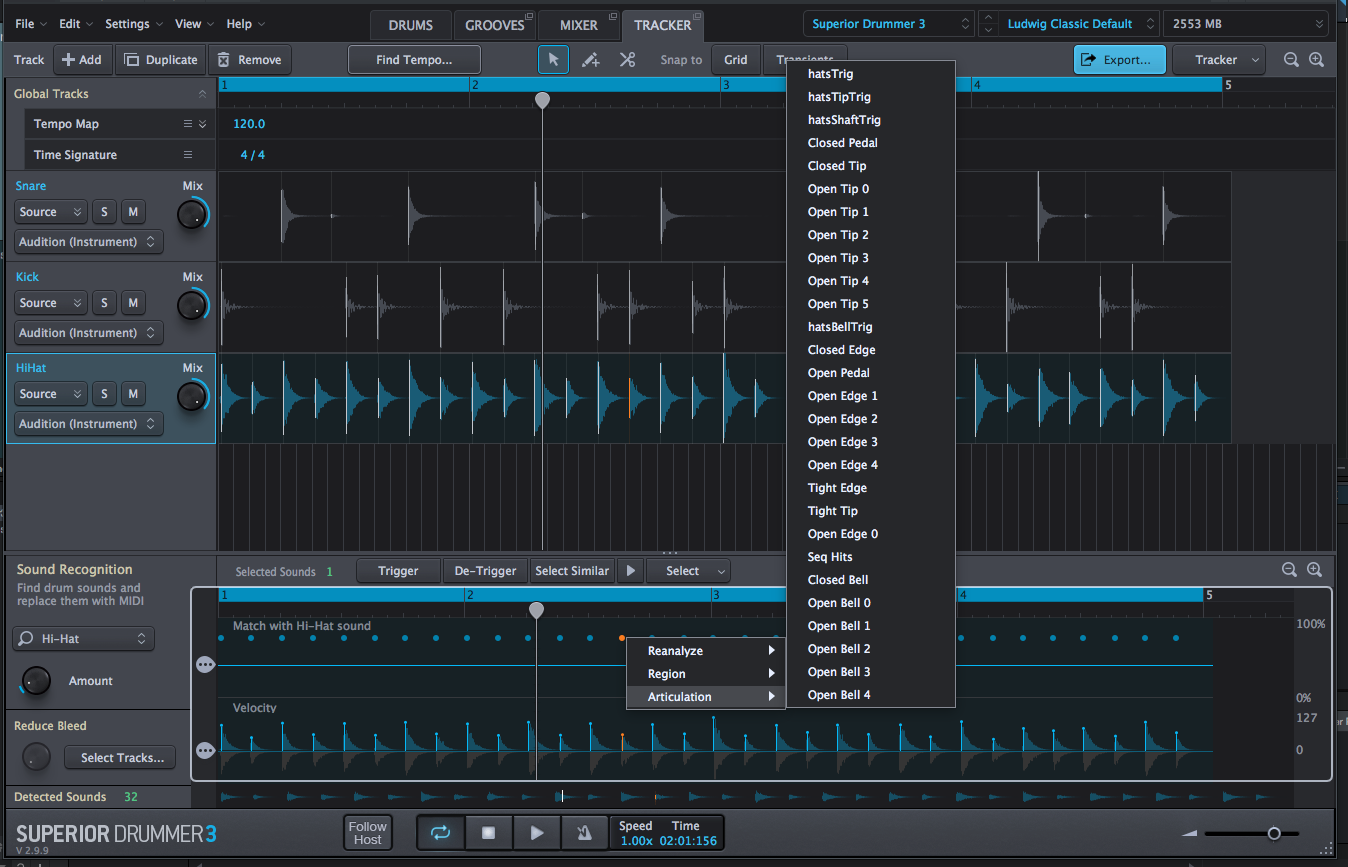This screenshot has height=867, width=1348.
Task: Activate the pencil draw tool
Action: pyautogui.click(x=590, y=59)
